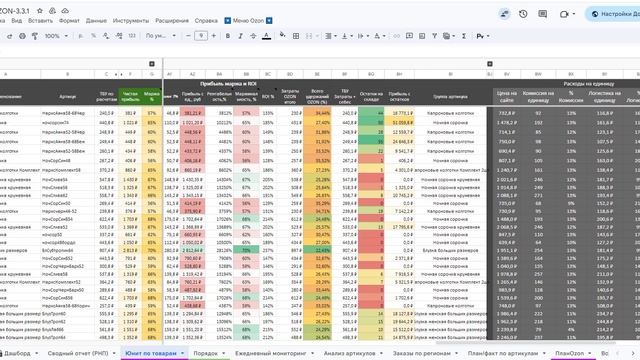Click the insert link icon
Screen dimensions: 640x360
(396, 36)
